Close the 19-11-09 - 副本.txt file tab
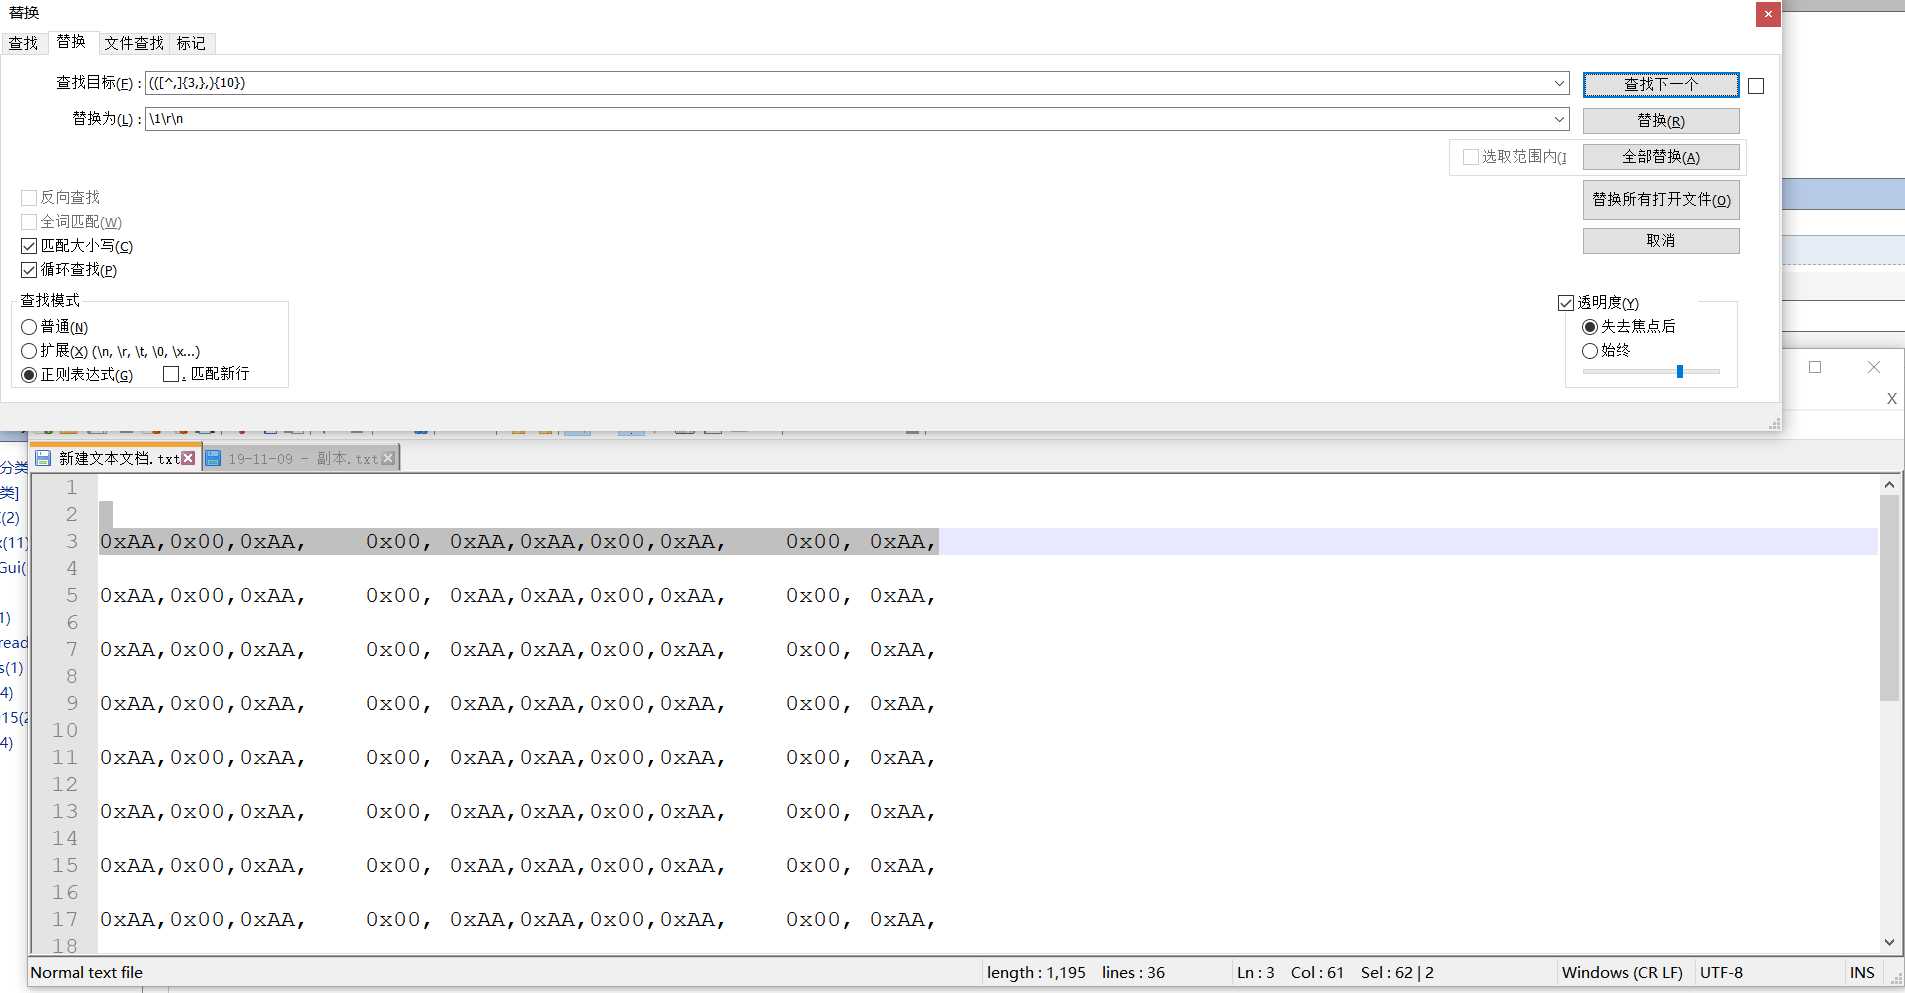 (388, 458)
